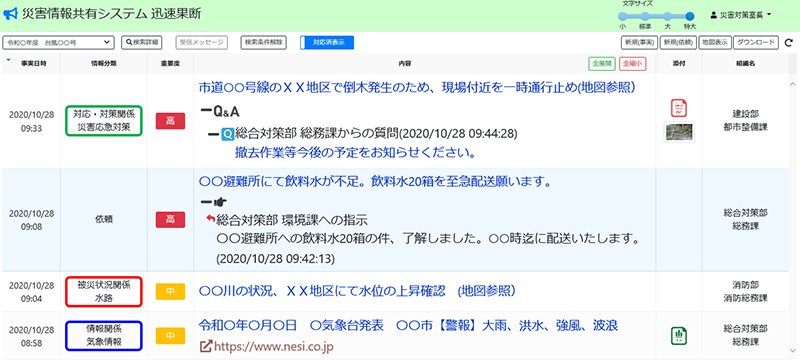Open the 市道○○号線 倒木発生 entry
Viewport: 800px width, 360px height.
(x=417, y=87)
